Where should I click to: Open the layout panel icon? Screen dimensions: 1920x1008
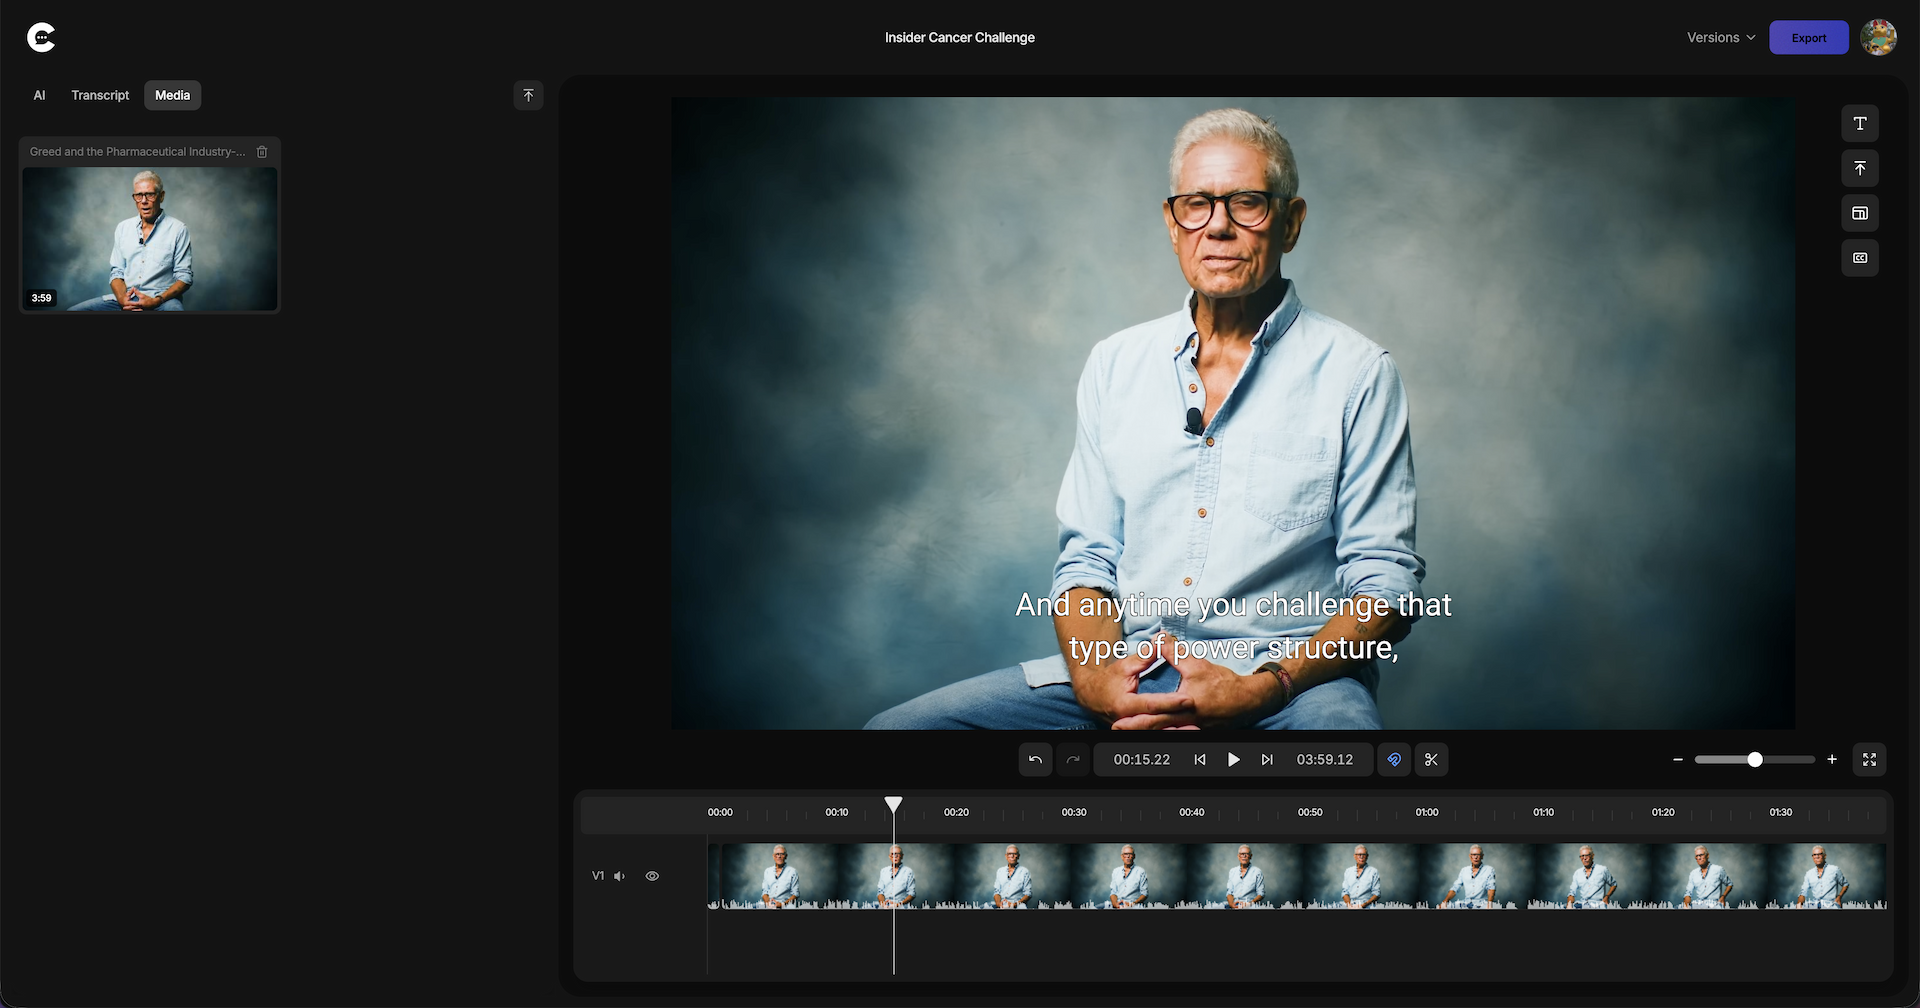point(1859,213)
